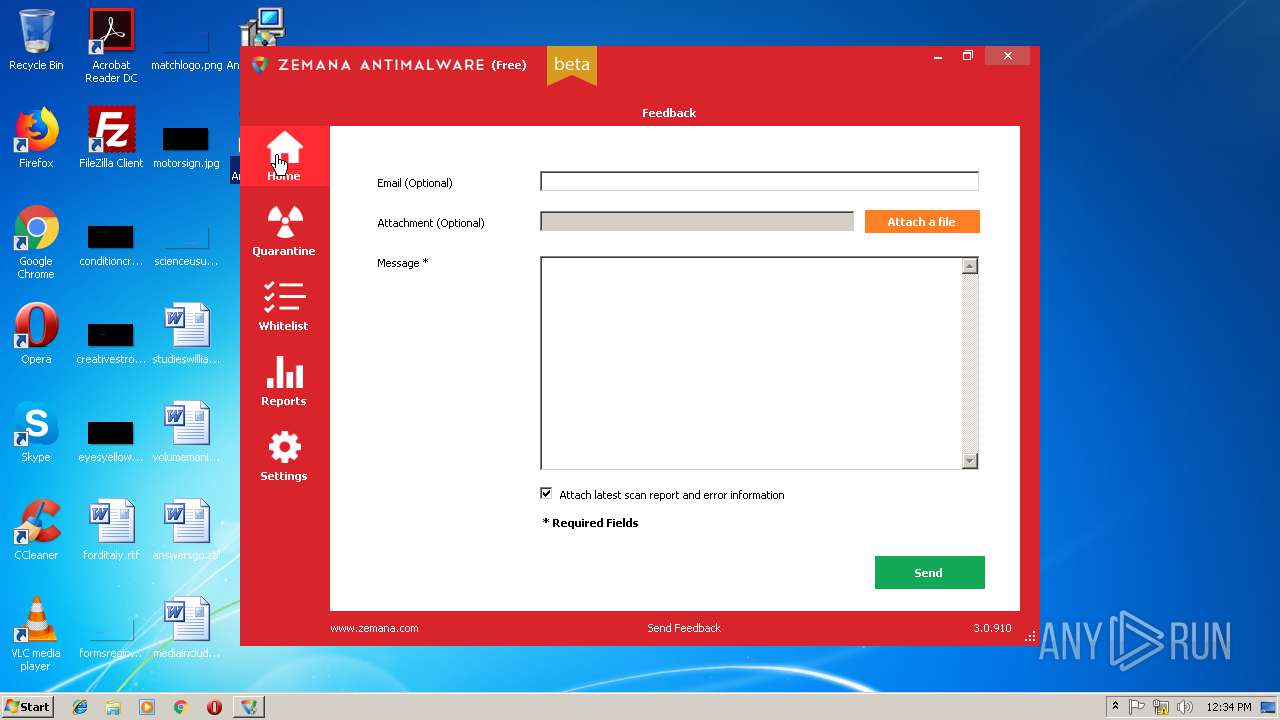Click the 12:34 PM system clock
Image resolution: width=1280 pixels, height=720 pixels.
[1228, 707]
